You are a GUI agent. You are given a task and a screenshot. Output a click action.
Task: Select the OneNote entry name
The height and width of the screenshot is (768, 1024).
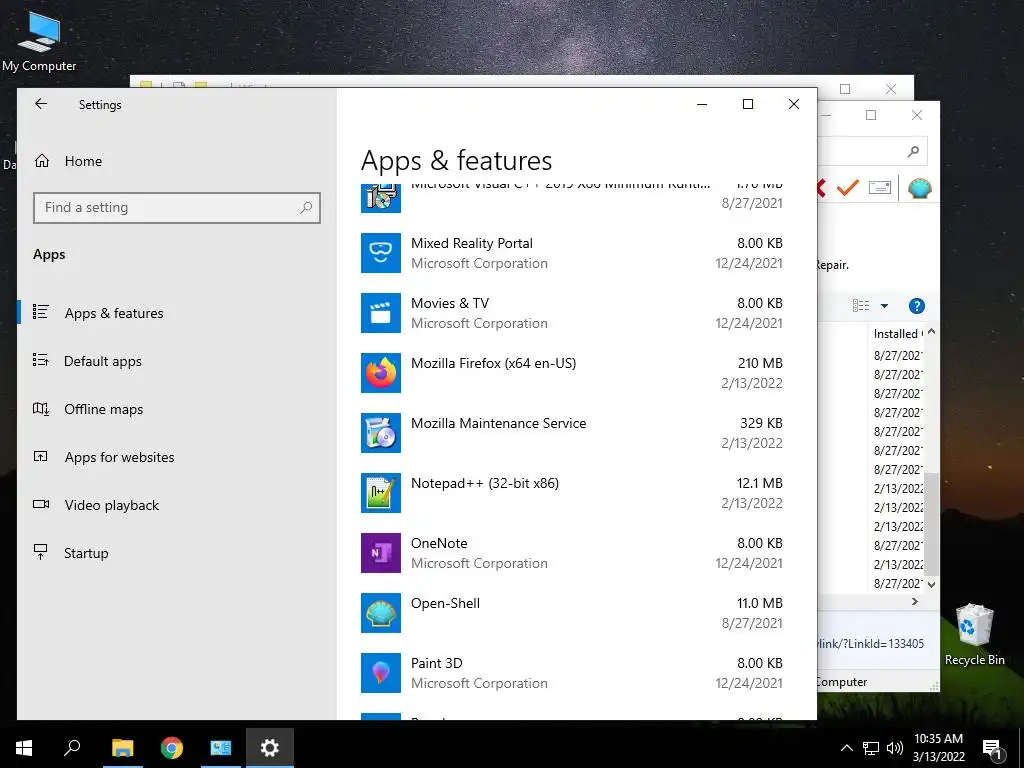pos(439,543)
